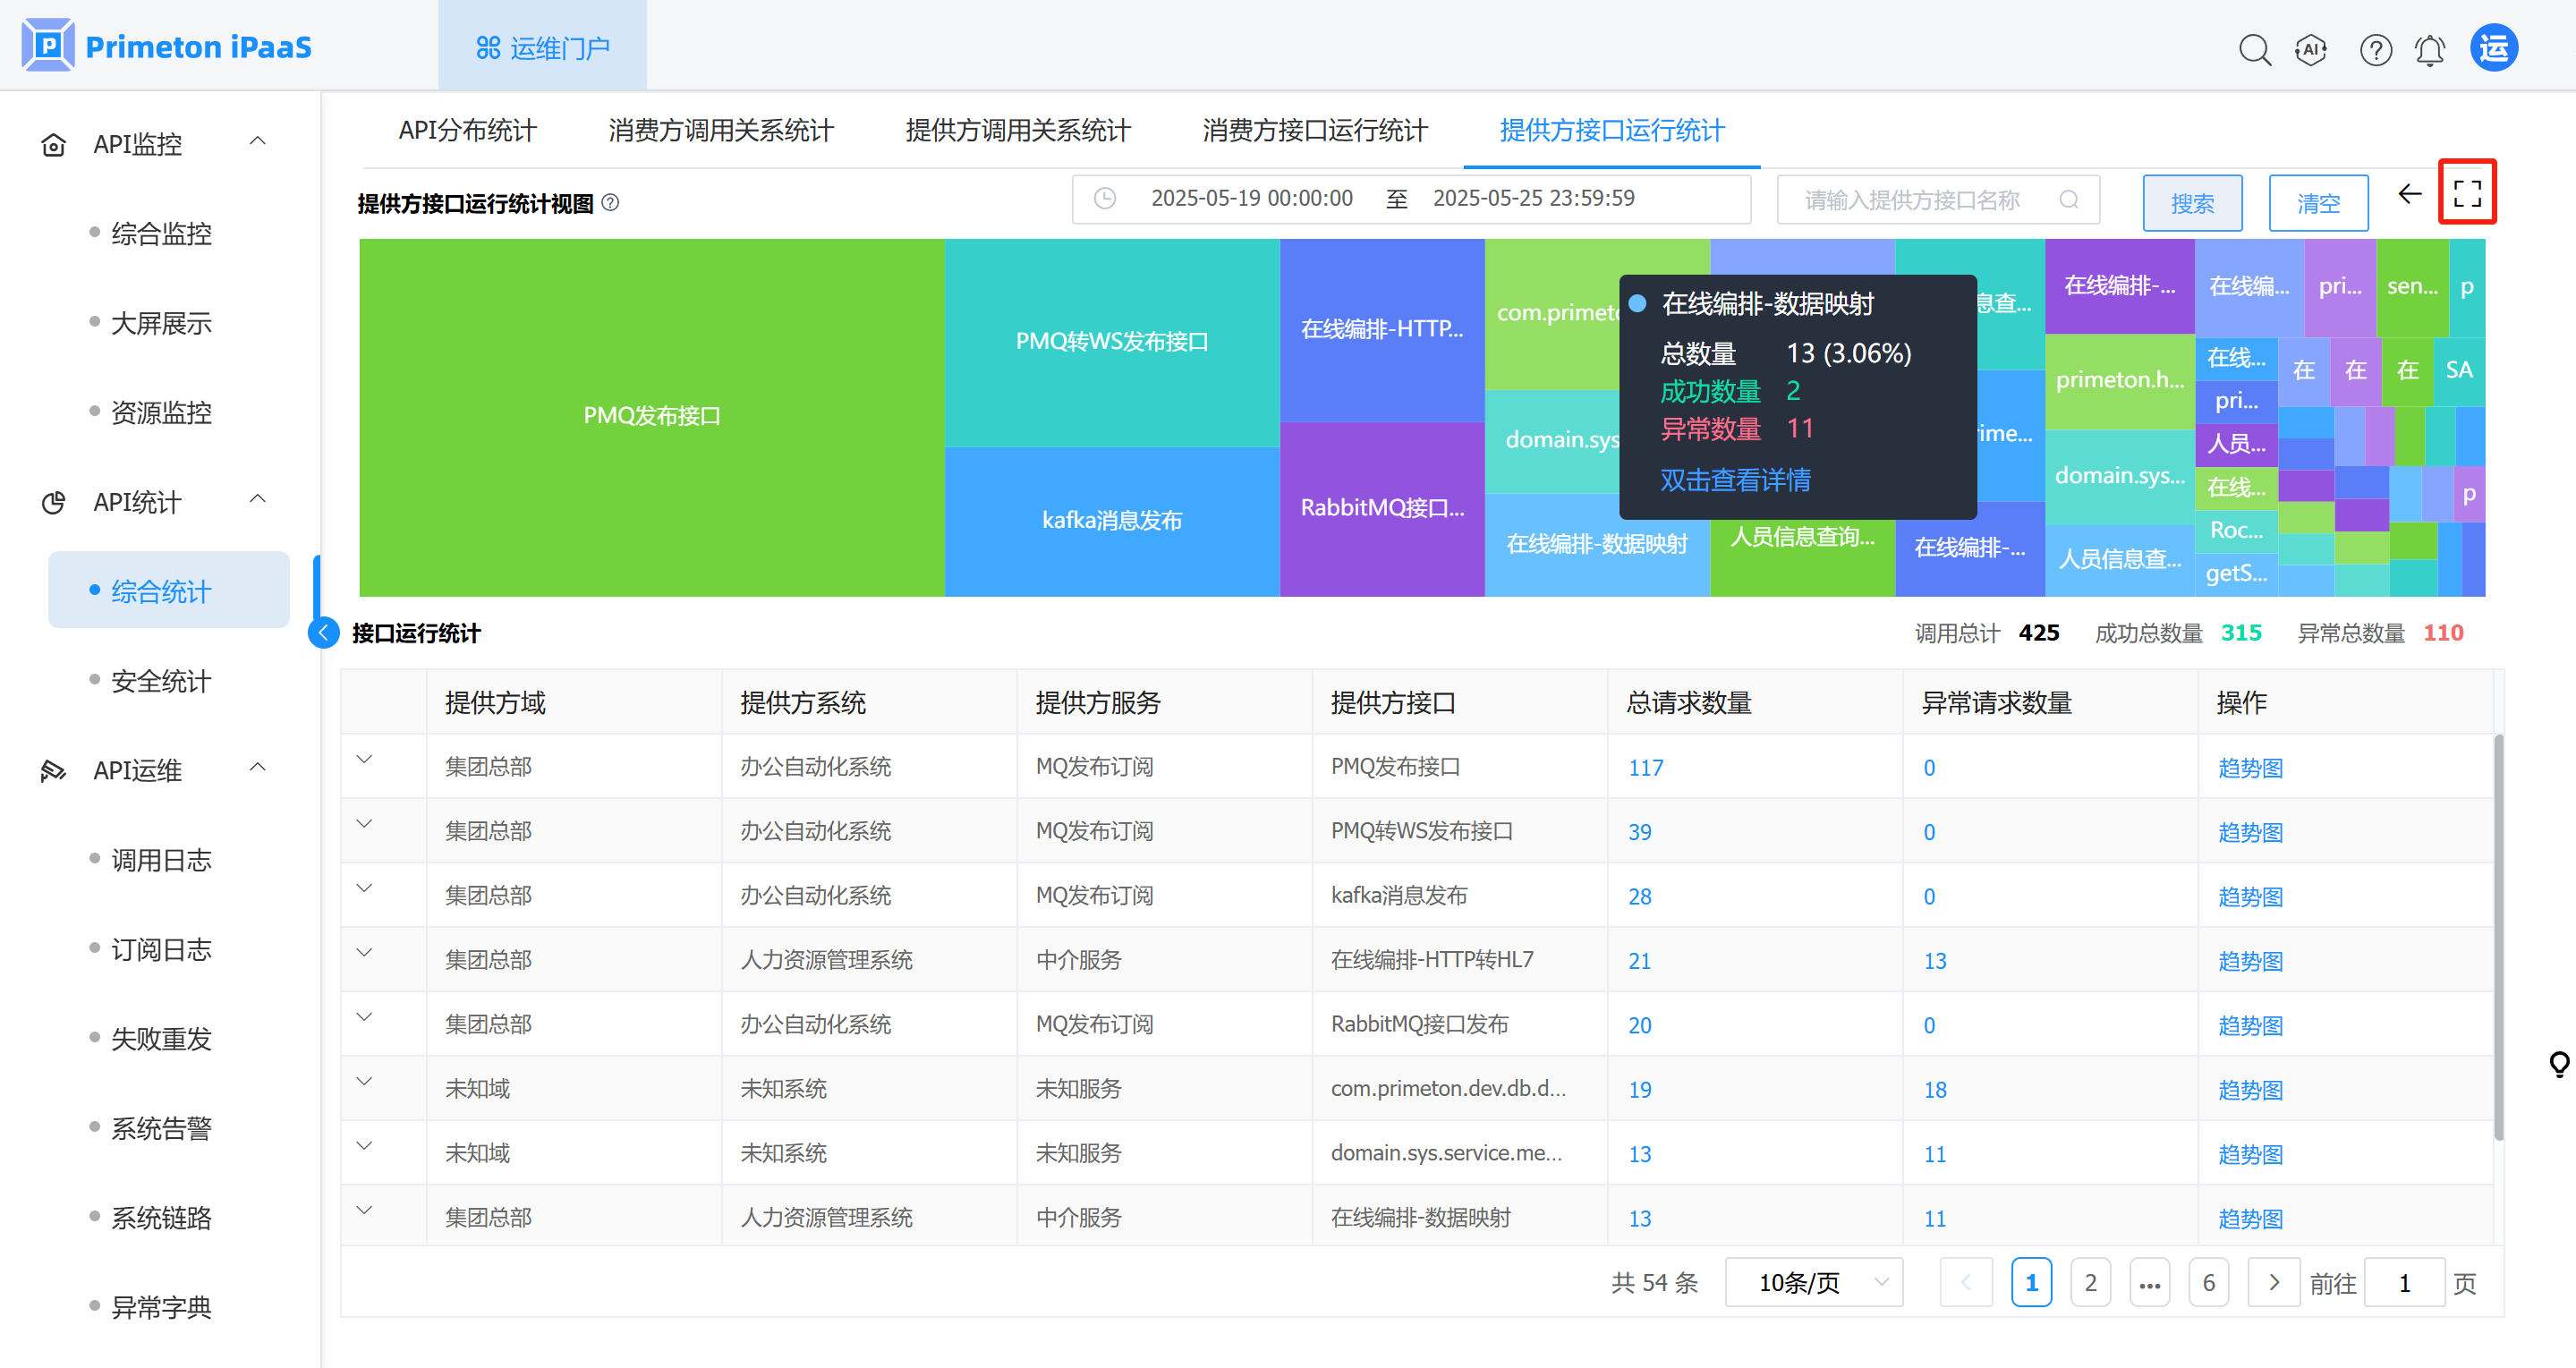Click the green PMQ发布接口 treemap block
The width and height of the screenshot is (2576, 1368).
(651, 416)
